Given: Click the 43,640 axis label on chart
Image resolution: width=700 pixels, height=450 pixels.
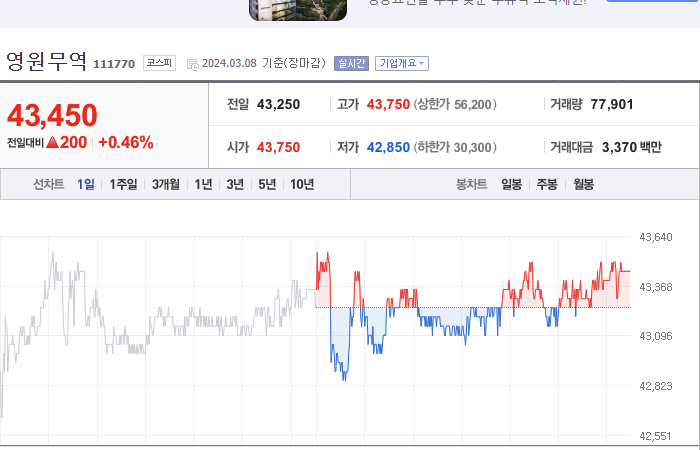Looking at the screenshot, I should click(656, 237).
